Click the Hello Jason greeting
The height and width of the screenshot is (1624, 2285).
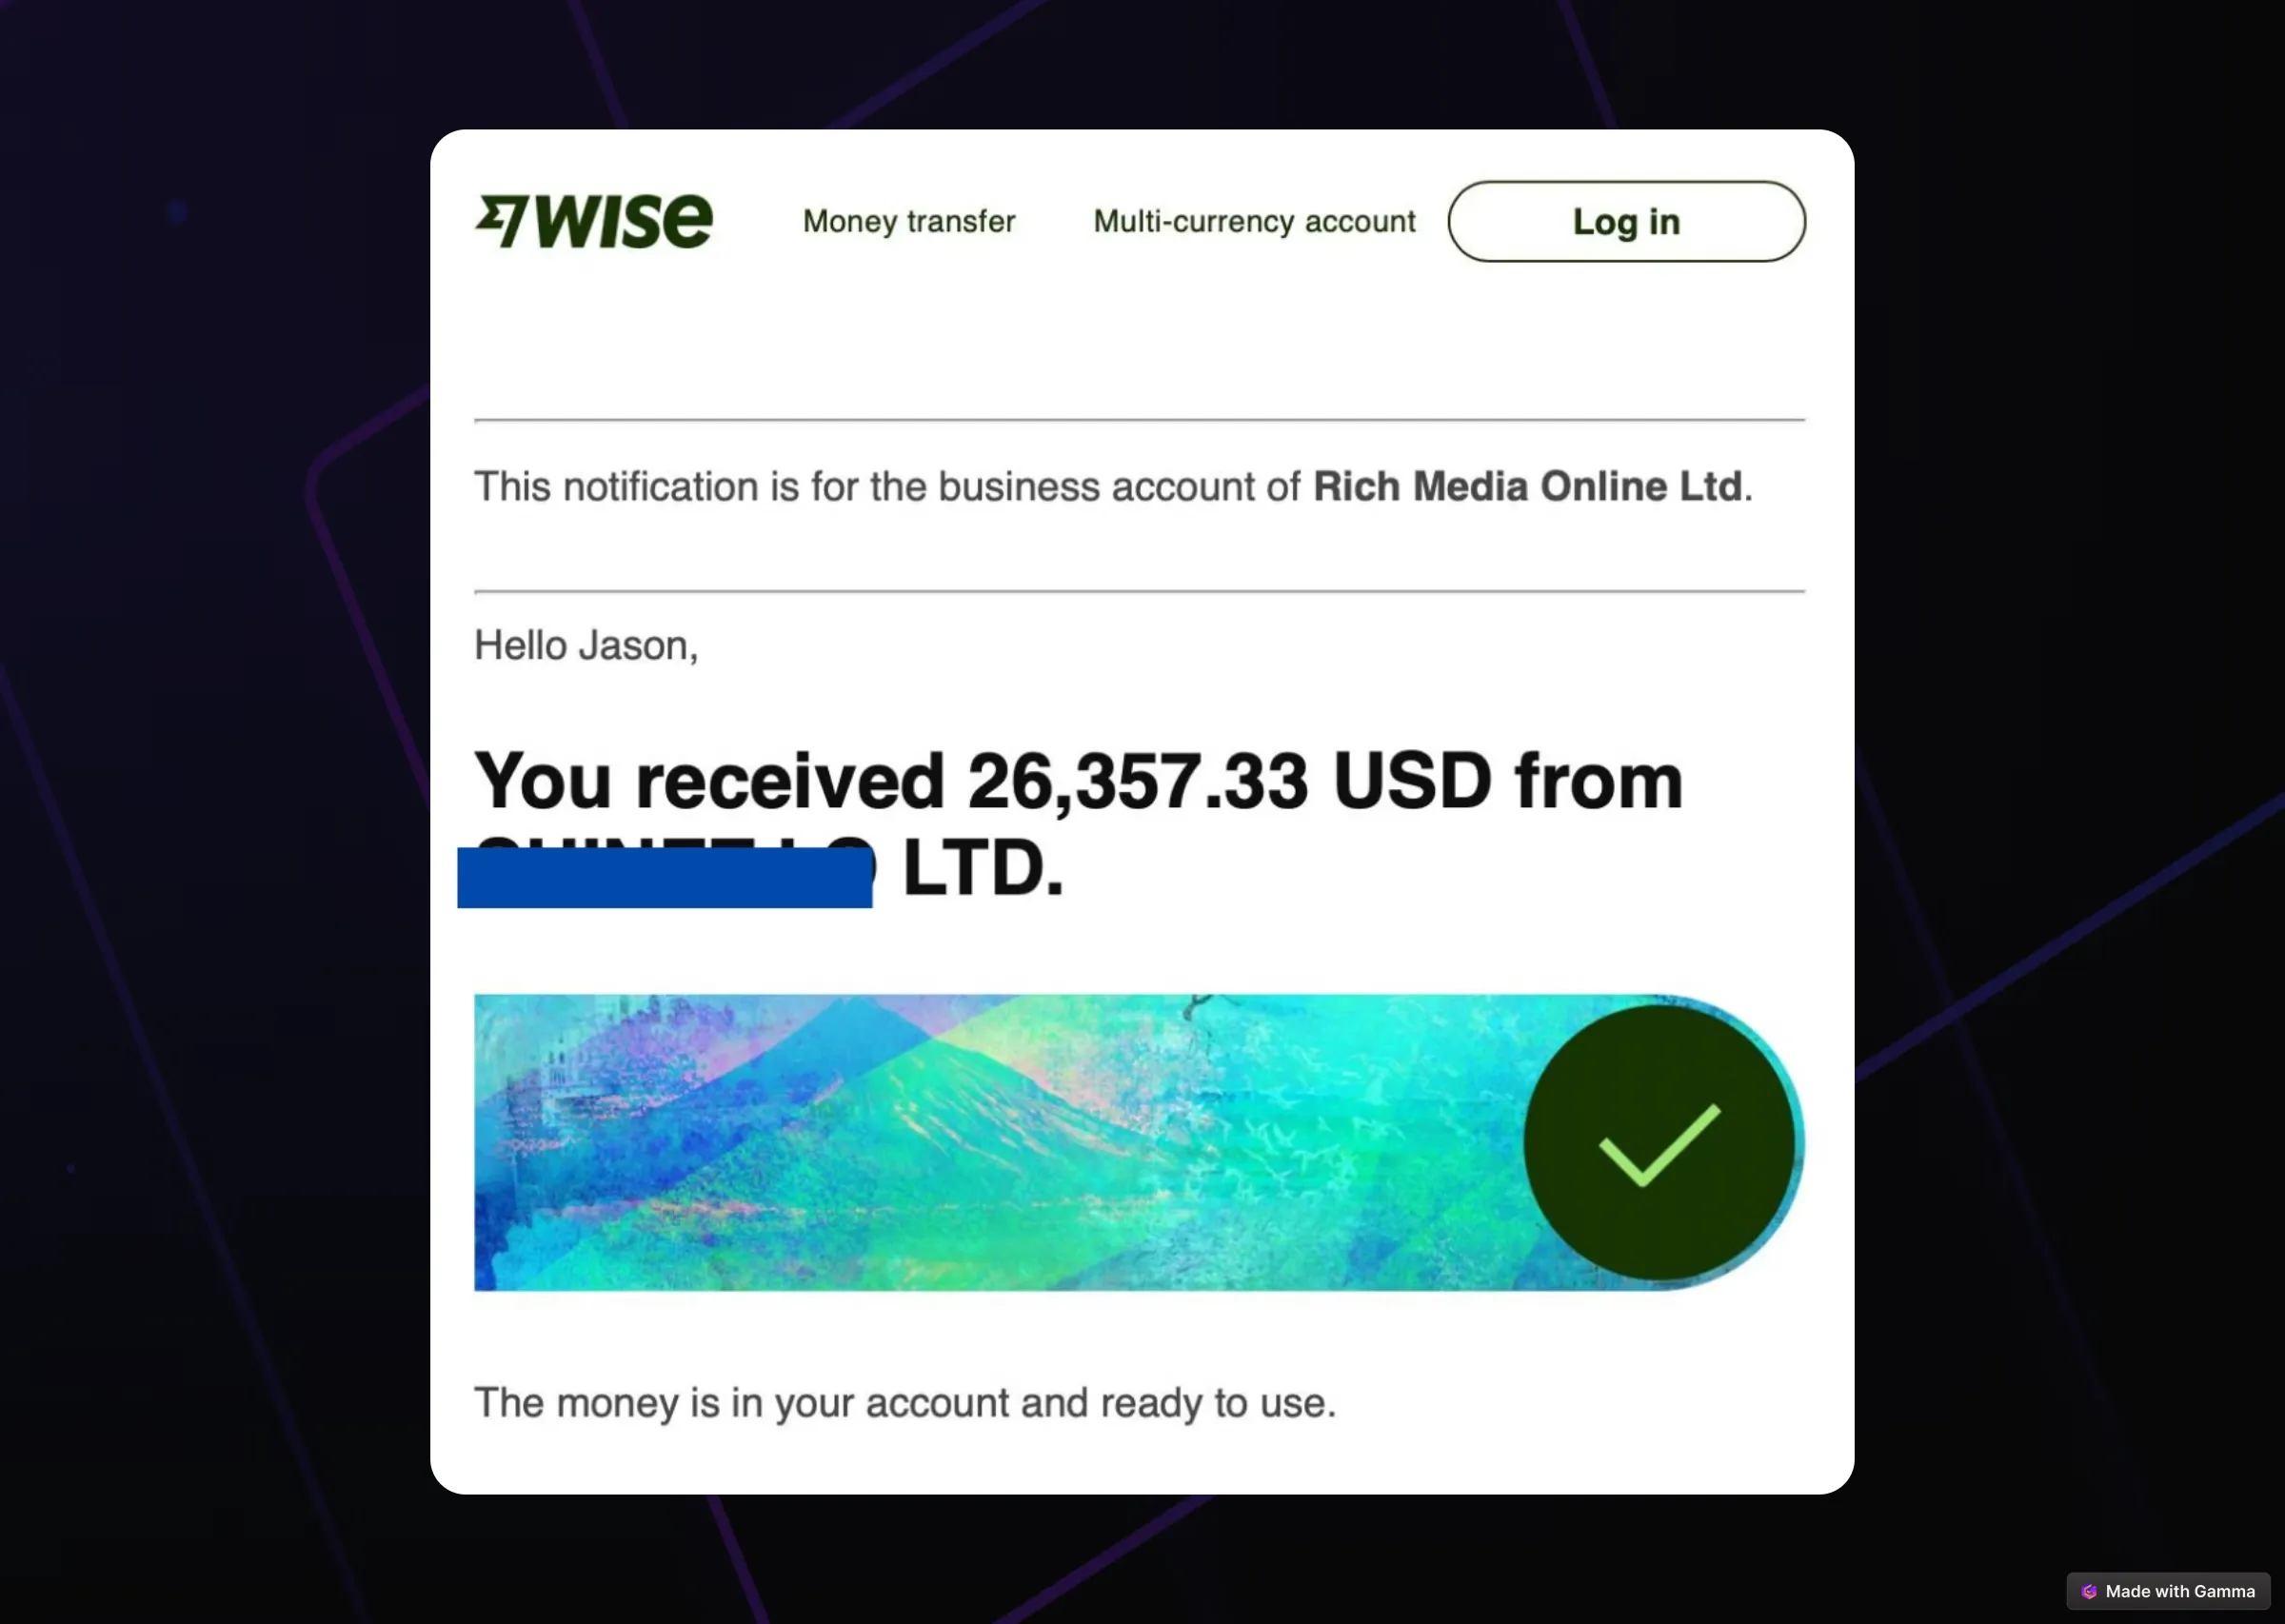pos(586,646)
